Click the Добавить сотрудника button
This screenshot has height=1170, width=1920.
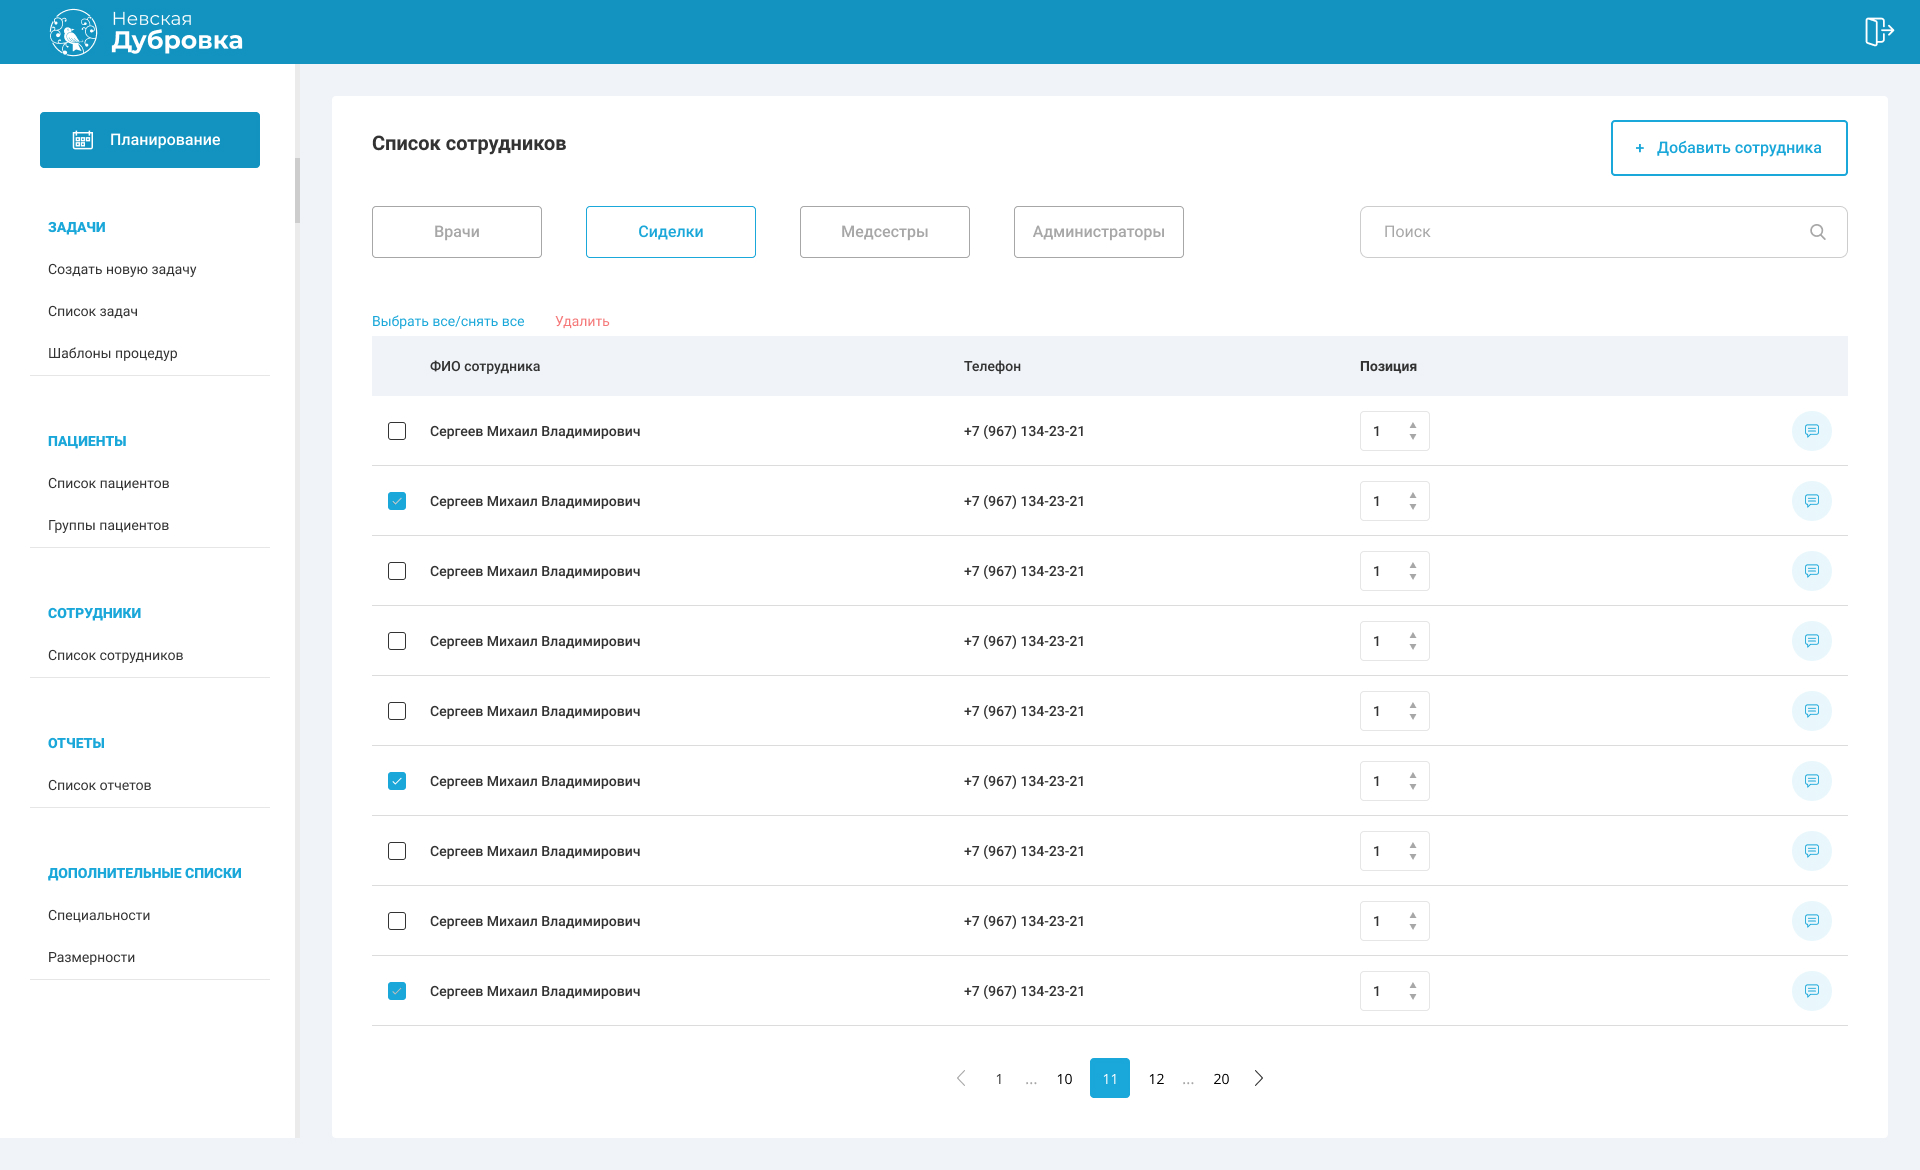(1729, 148)
